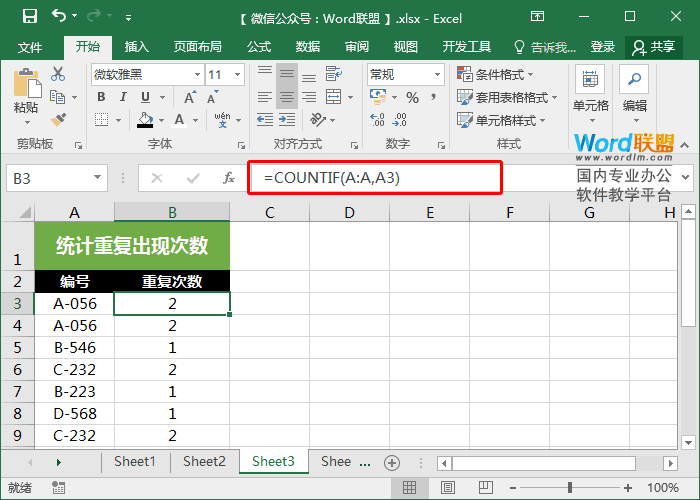Switch to the 公式 formulas tab

tap(259, 47)
